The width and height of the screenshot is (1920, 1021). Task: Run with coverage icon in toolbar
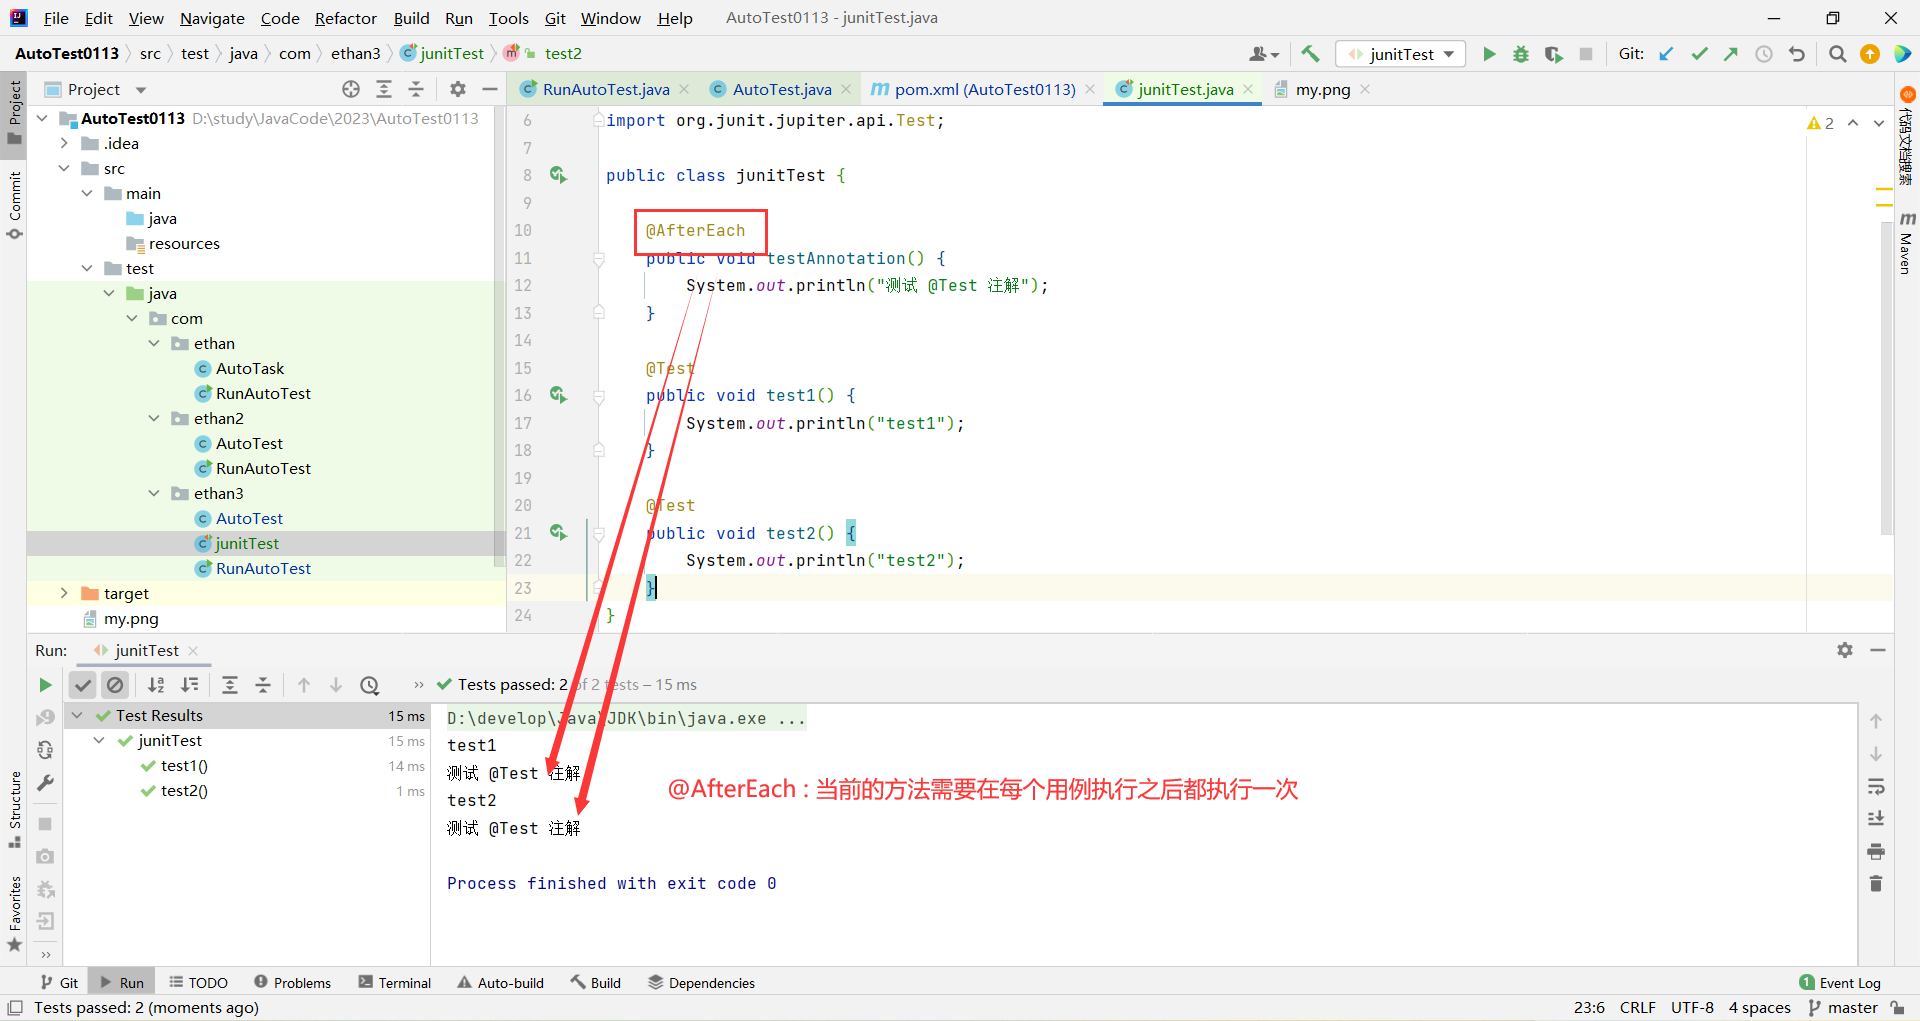click(x=1553, y=54)
